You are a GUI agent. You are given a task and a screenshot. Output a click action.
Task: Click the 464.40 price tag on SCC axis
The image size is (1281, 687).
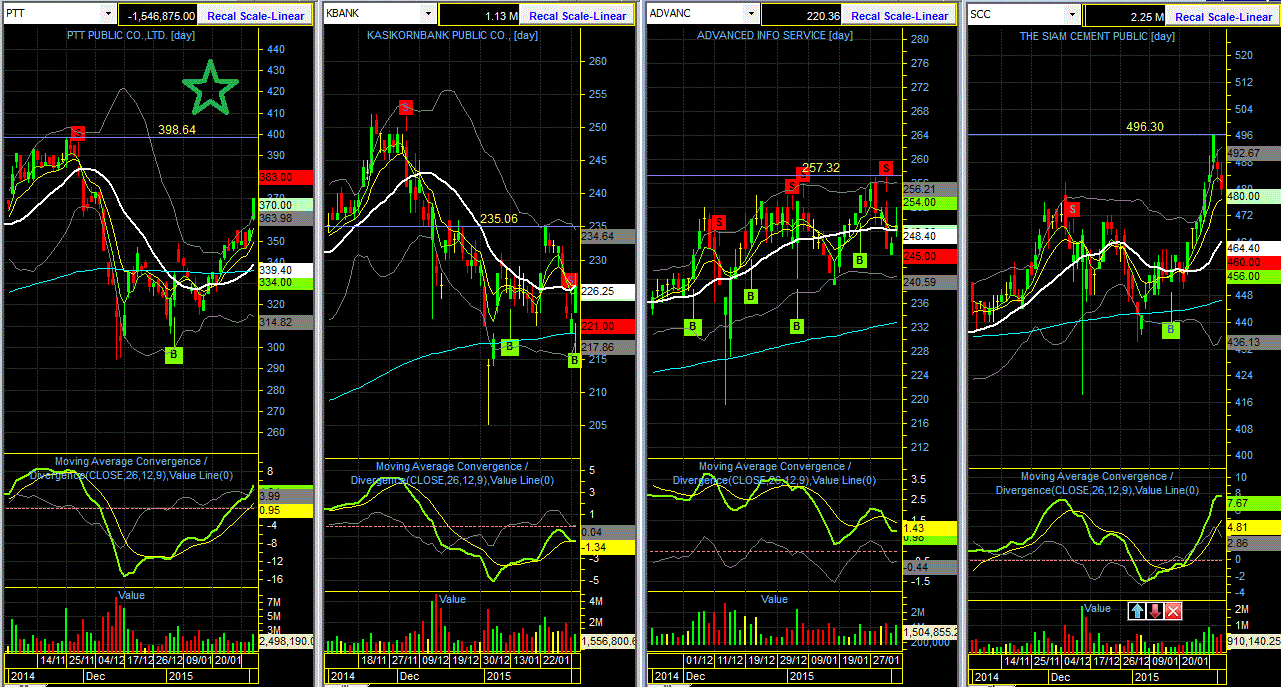[x=1252, y=247]
